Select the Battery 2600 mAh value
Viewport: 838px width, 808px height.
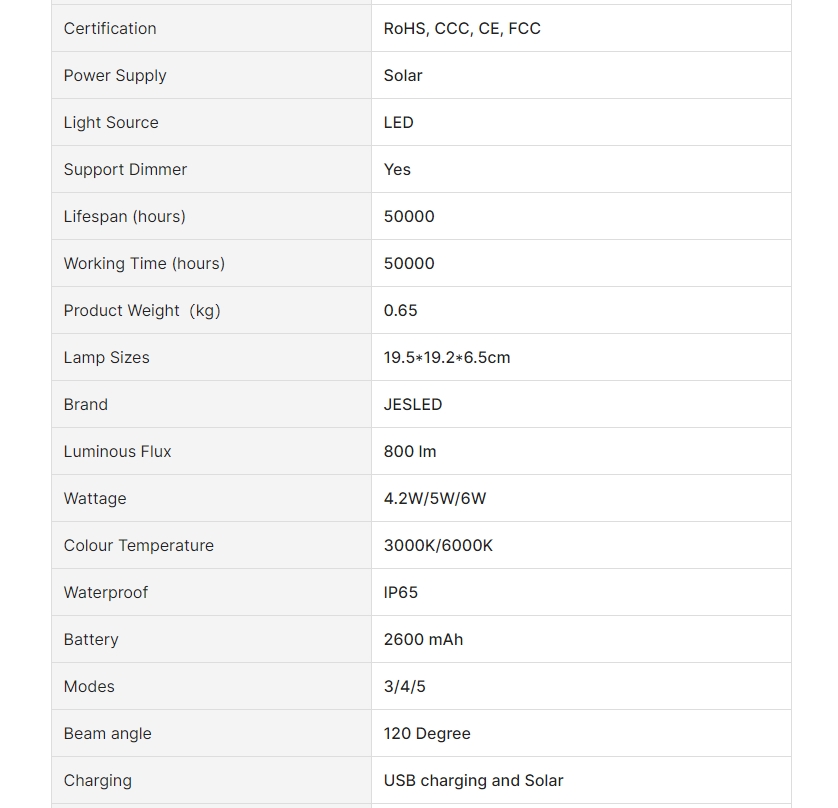tap(423, 640)
